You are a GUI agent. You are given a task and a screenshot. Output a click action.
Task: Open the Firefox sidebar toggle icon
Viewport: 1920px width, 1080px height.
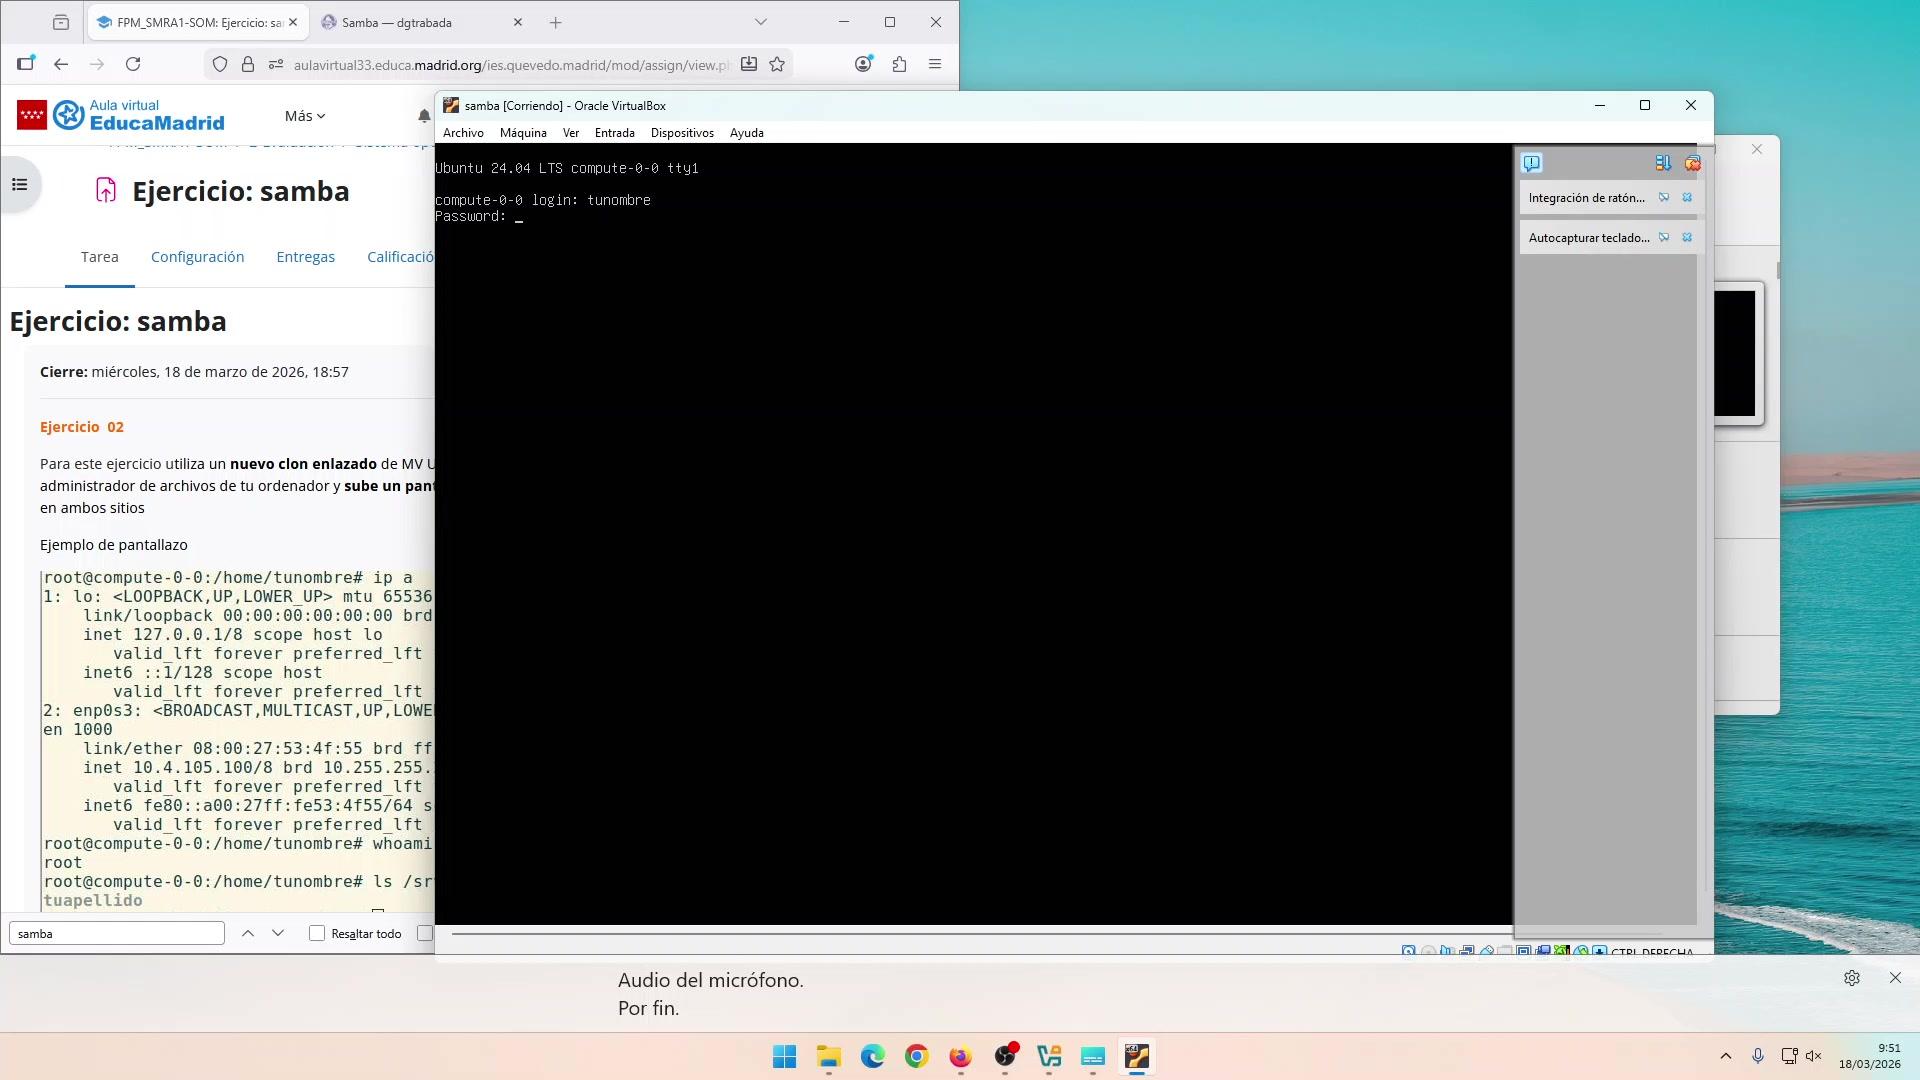click(26, 64)
